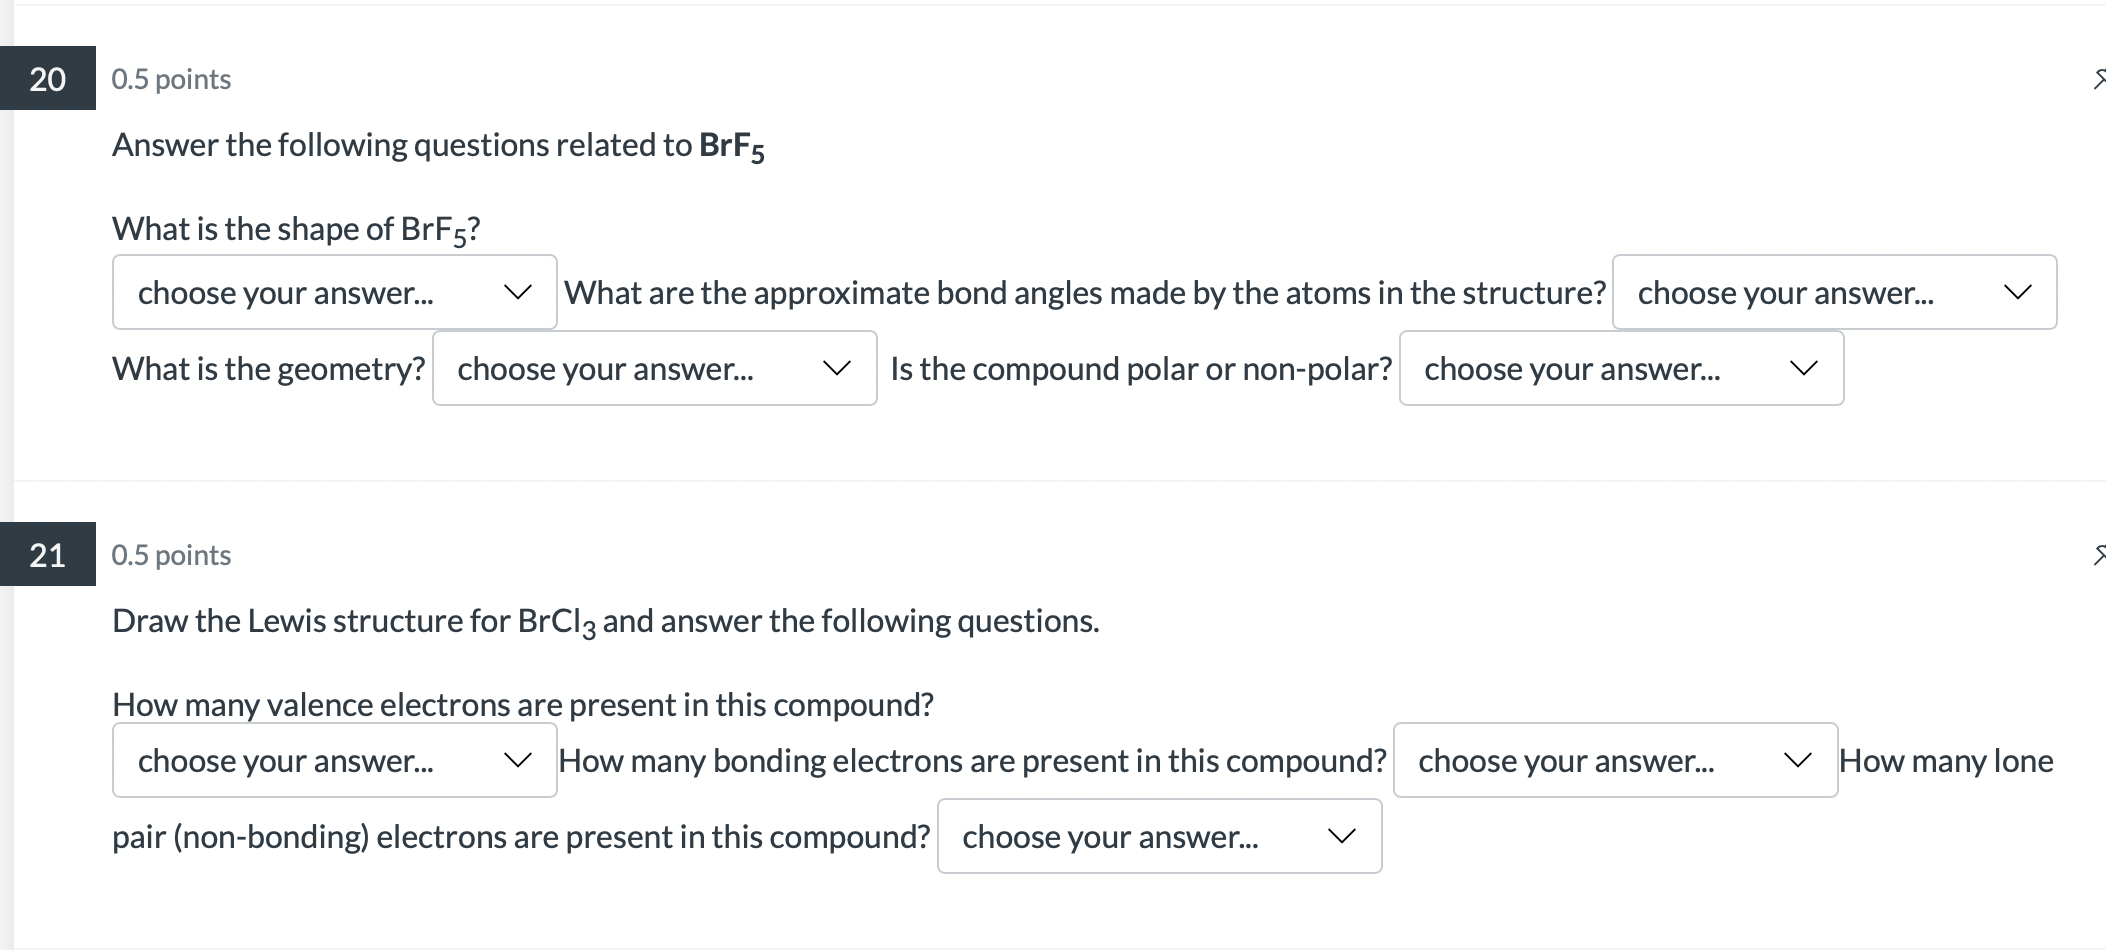The height and width of the screenshot is (950, 2106).
Task: Click the question 20 number badge
Action: tap(48, 78)
